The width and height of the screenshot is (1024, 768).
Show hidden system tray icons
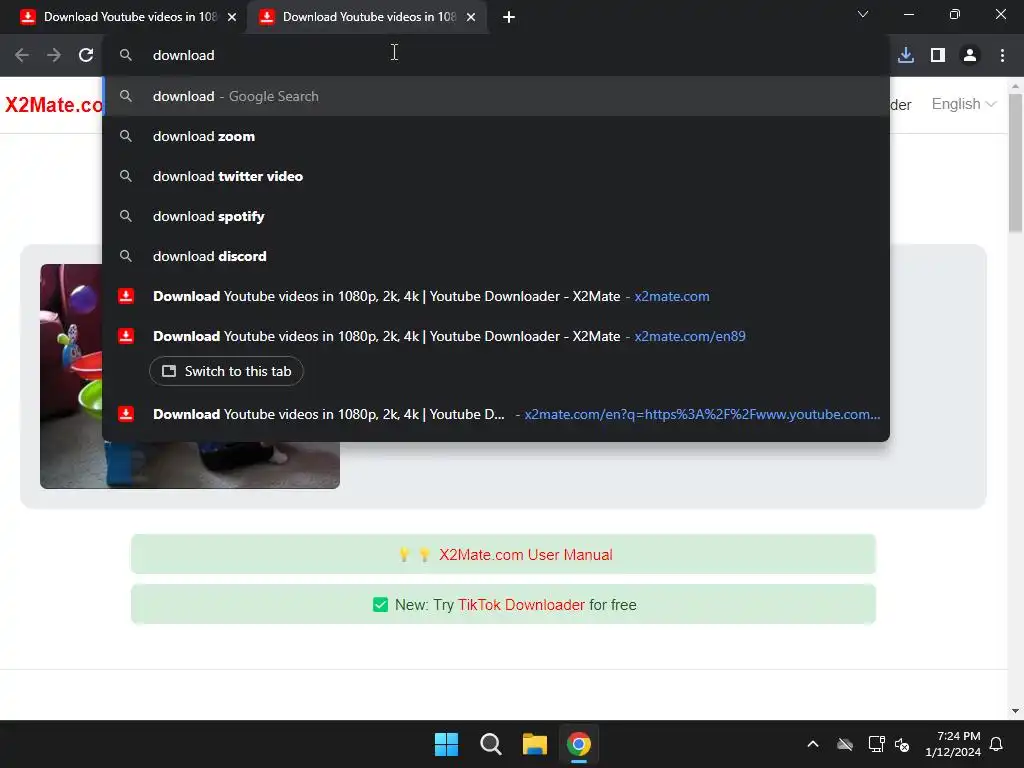(812, 744)
